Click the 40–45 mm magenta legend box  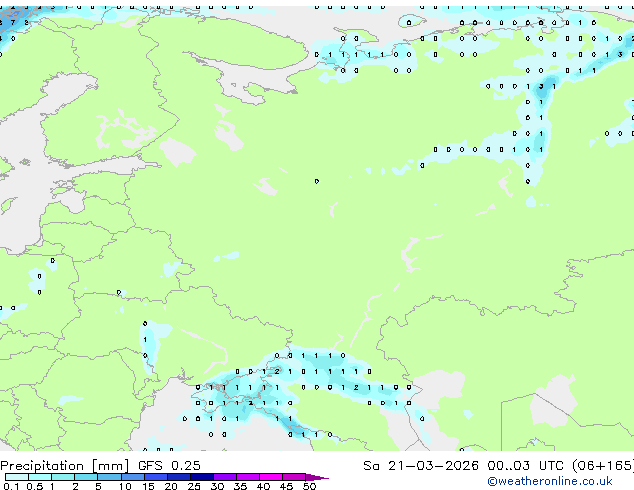[271, 477]
